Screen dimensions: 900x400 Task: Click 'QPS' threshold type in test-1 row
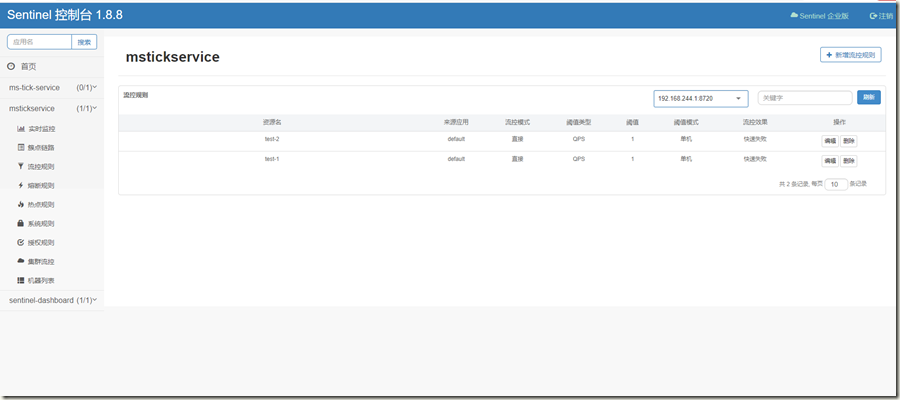579,159
